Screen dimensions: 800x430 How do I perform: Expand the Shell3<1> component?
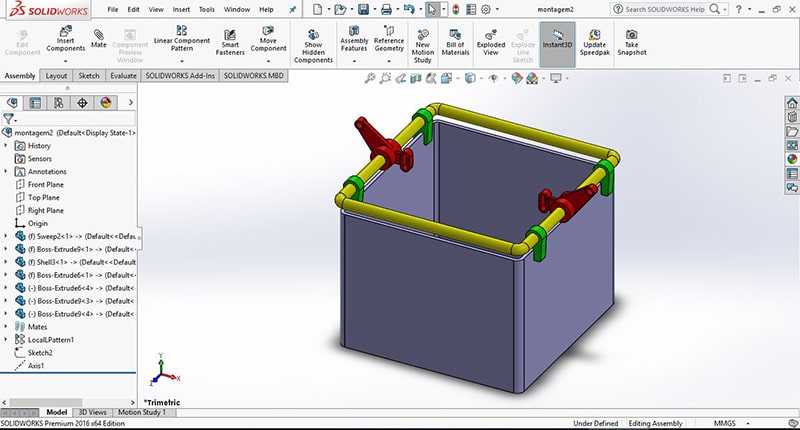[x=6, y=262]
